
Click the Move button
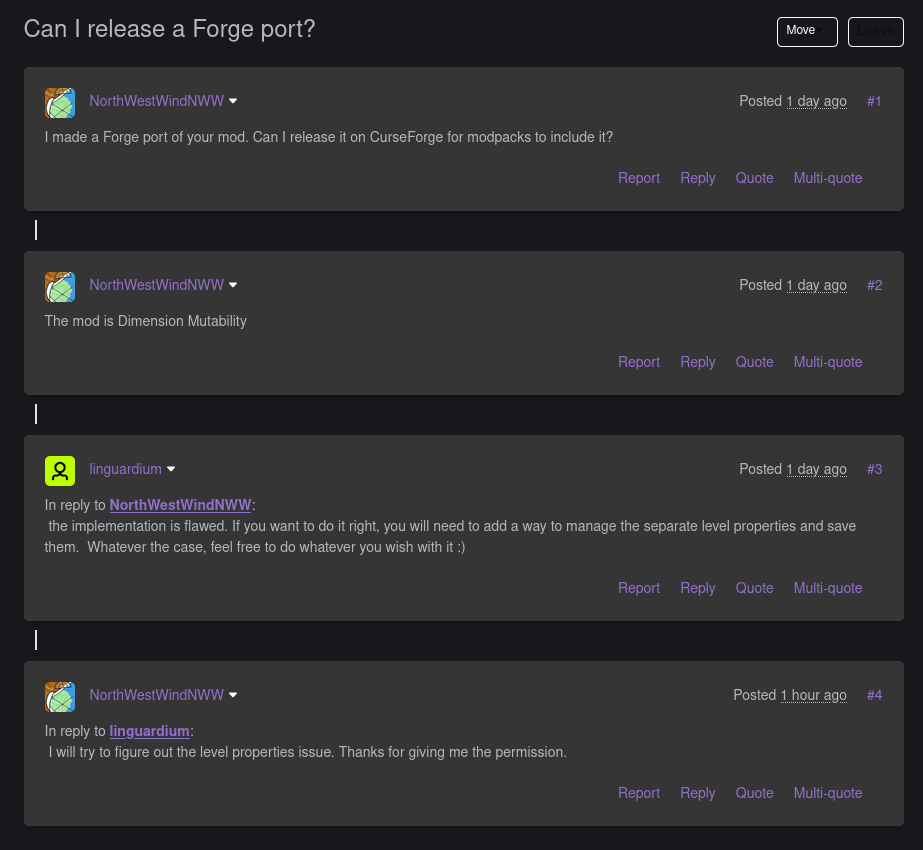[806, 31]
